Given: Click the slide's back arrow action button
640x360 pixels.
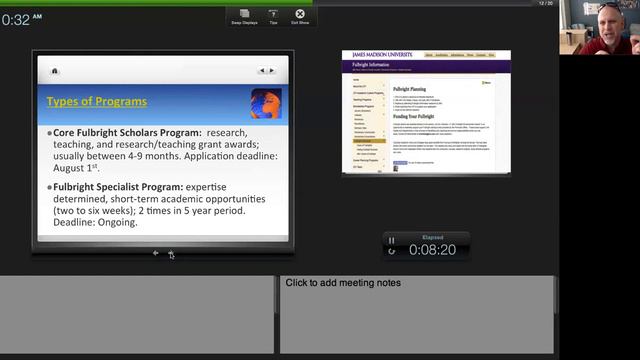Looking at the screenshot, I should point(262,71).
